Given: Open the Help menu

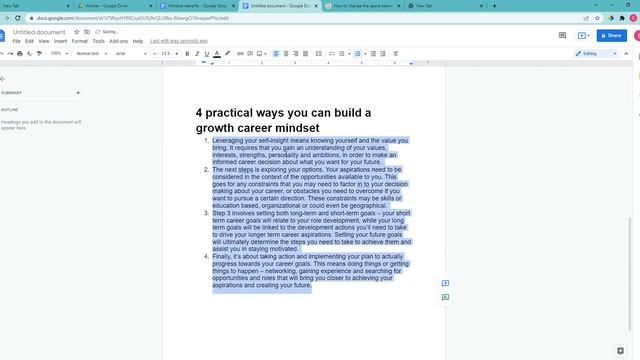Looking at the screenshot, I should pos(138,41).
